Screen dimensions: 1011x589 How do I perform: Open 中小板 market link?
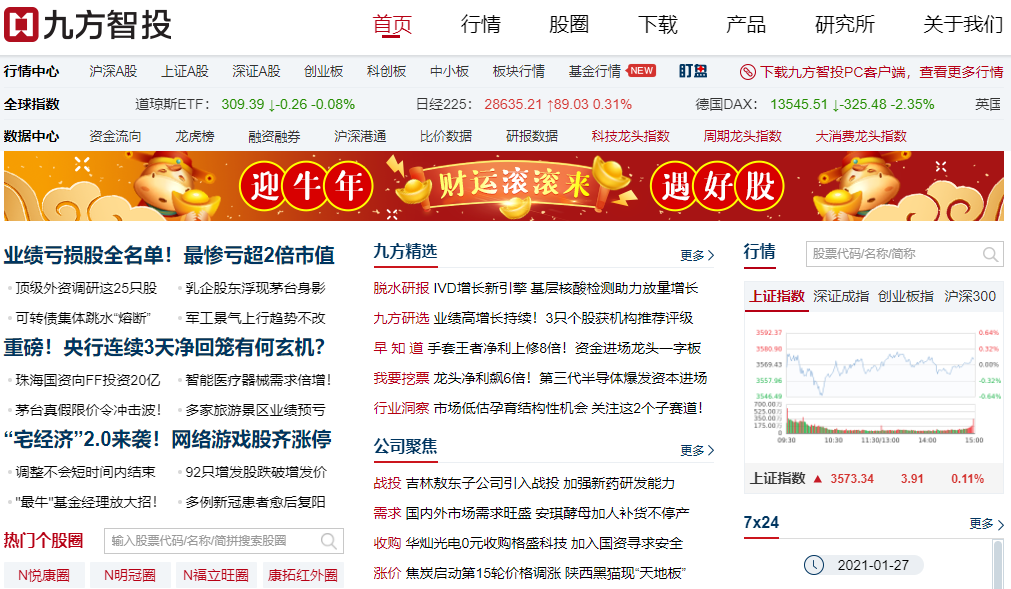pyautogui.click(x=449, y=72)
